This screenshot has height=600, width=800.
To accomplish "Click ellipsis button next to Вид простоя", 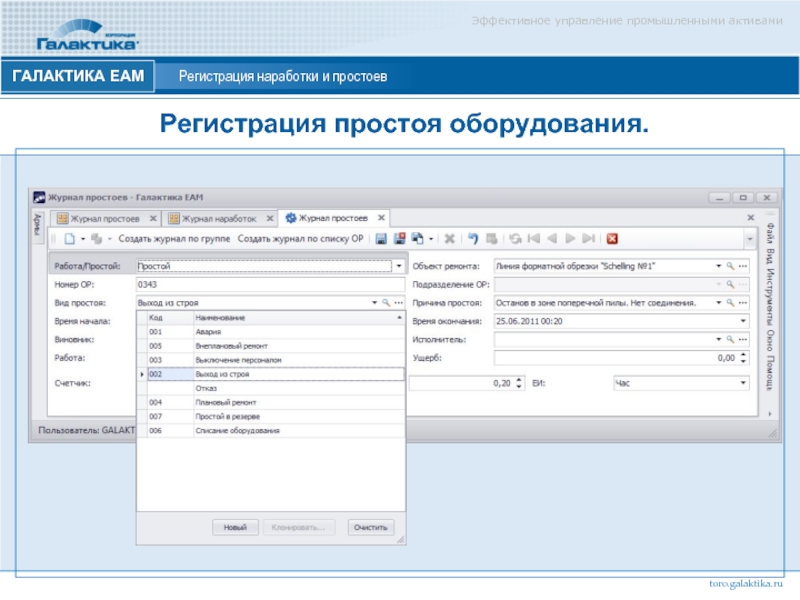I will pyautogui.click(x=397, y=302).
